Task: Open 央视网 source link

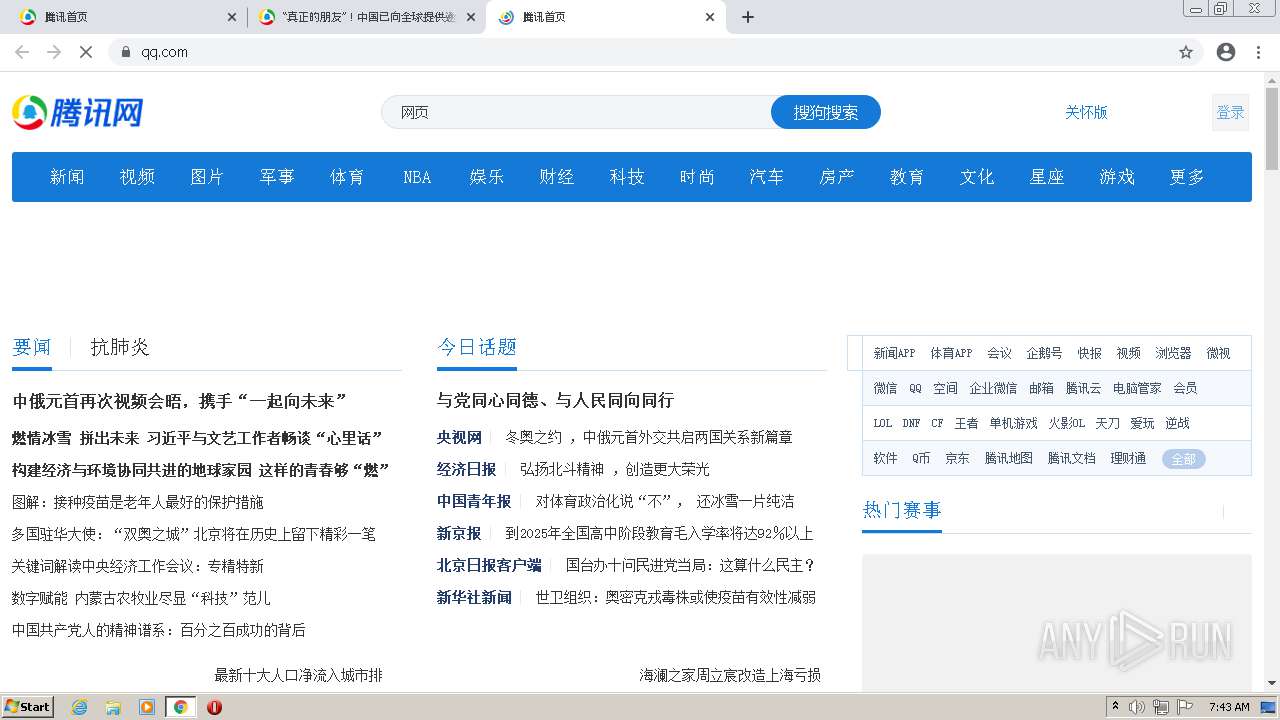Action: (x=459, y=437)
